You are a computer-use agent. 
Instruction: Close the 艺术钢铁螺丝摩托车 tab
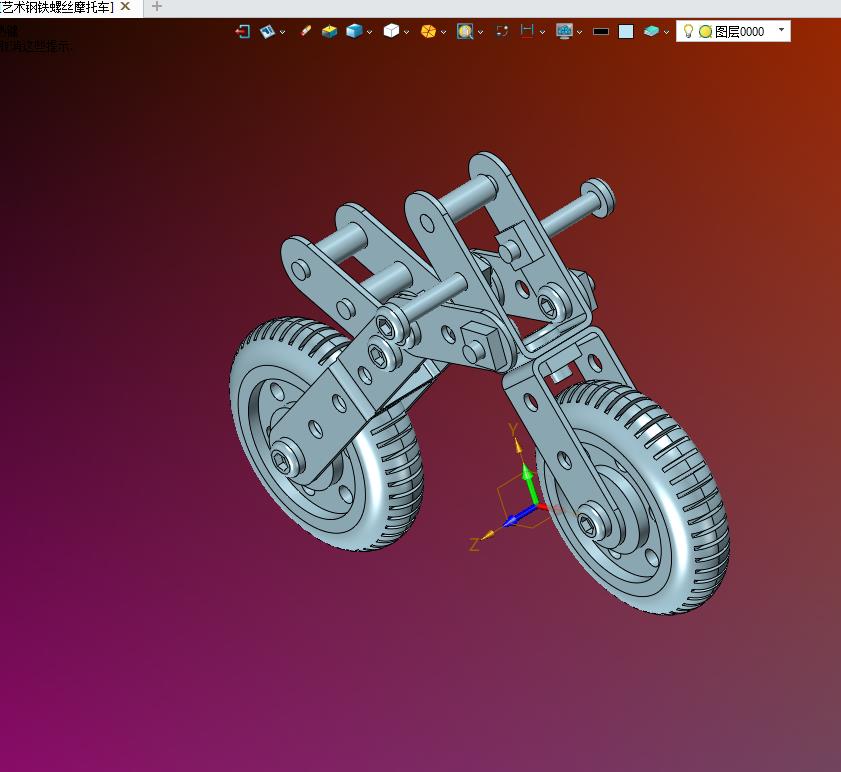[126, 6]
